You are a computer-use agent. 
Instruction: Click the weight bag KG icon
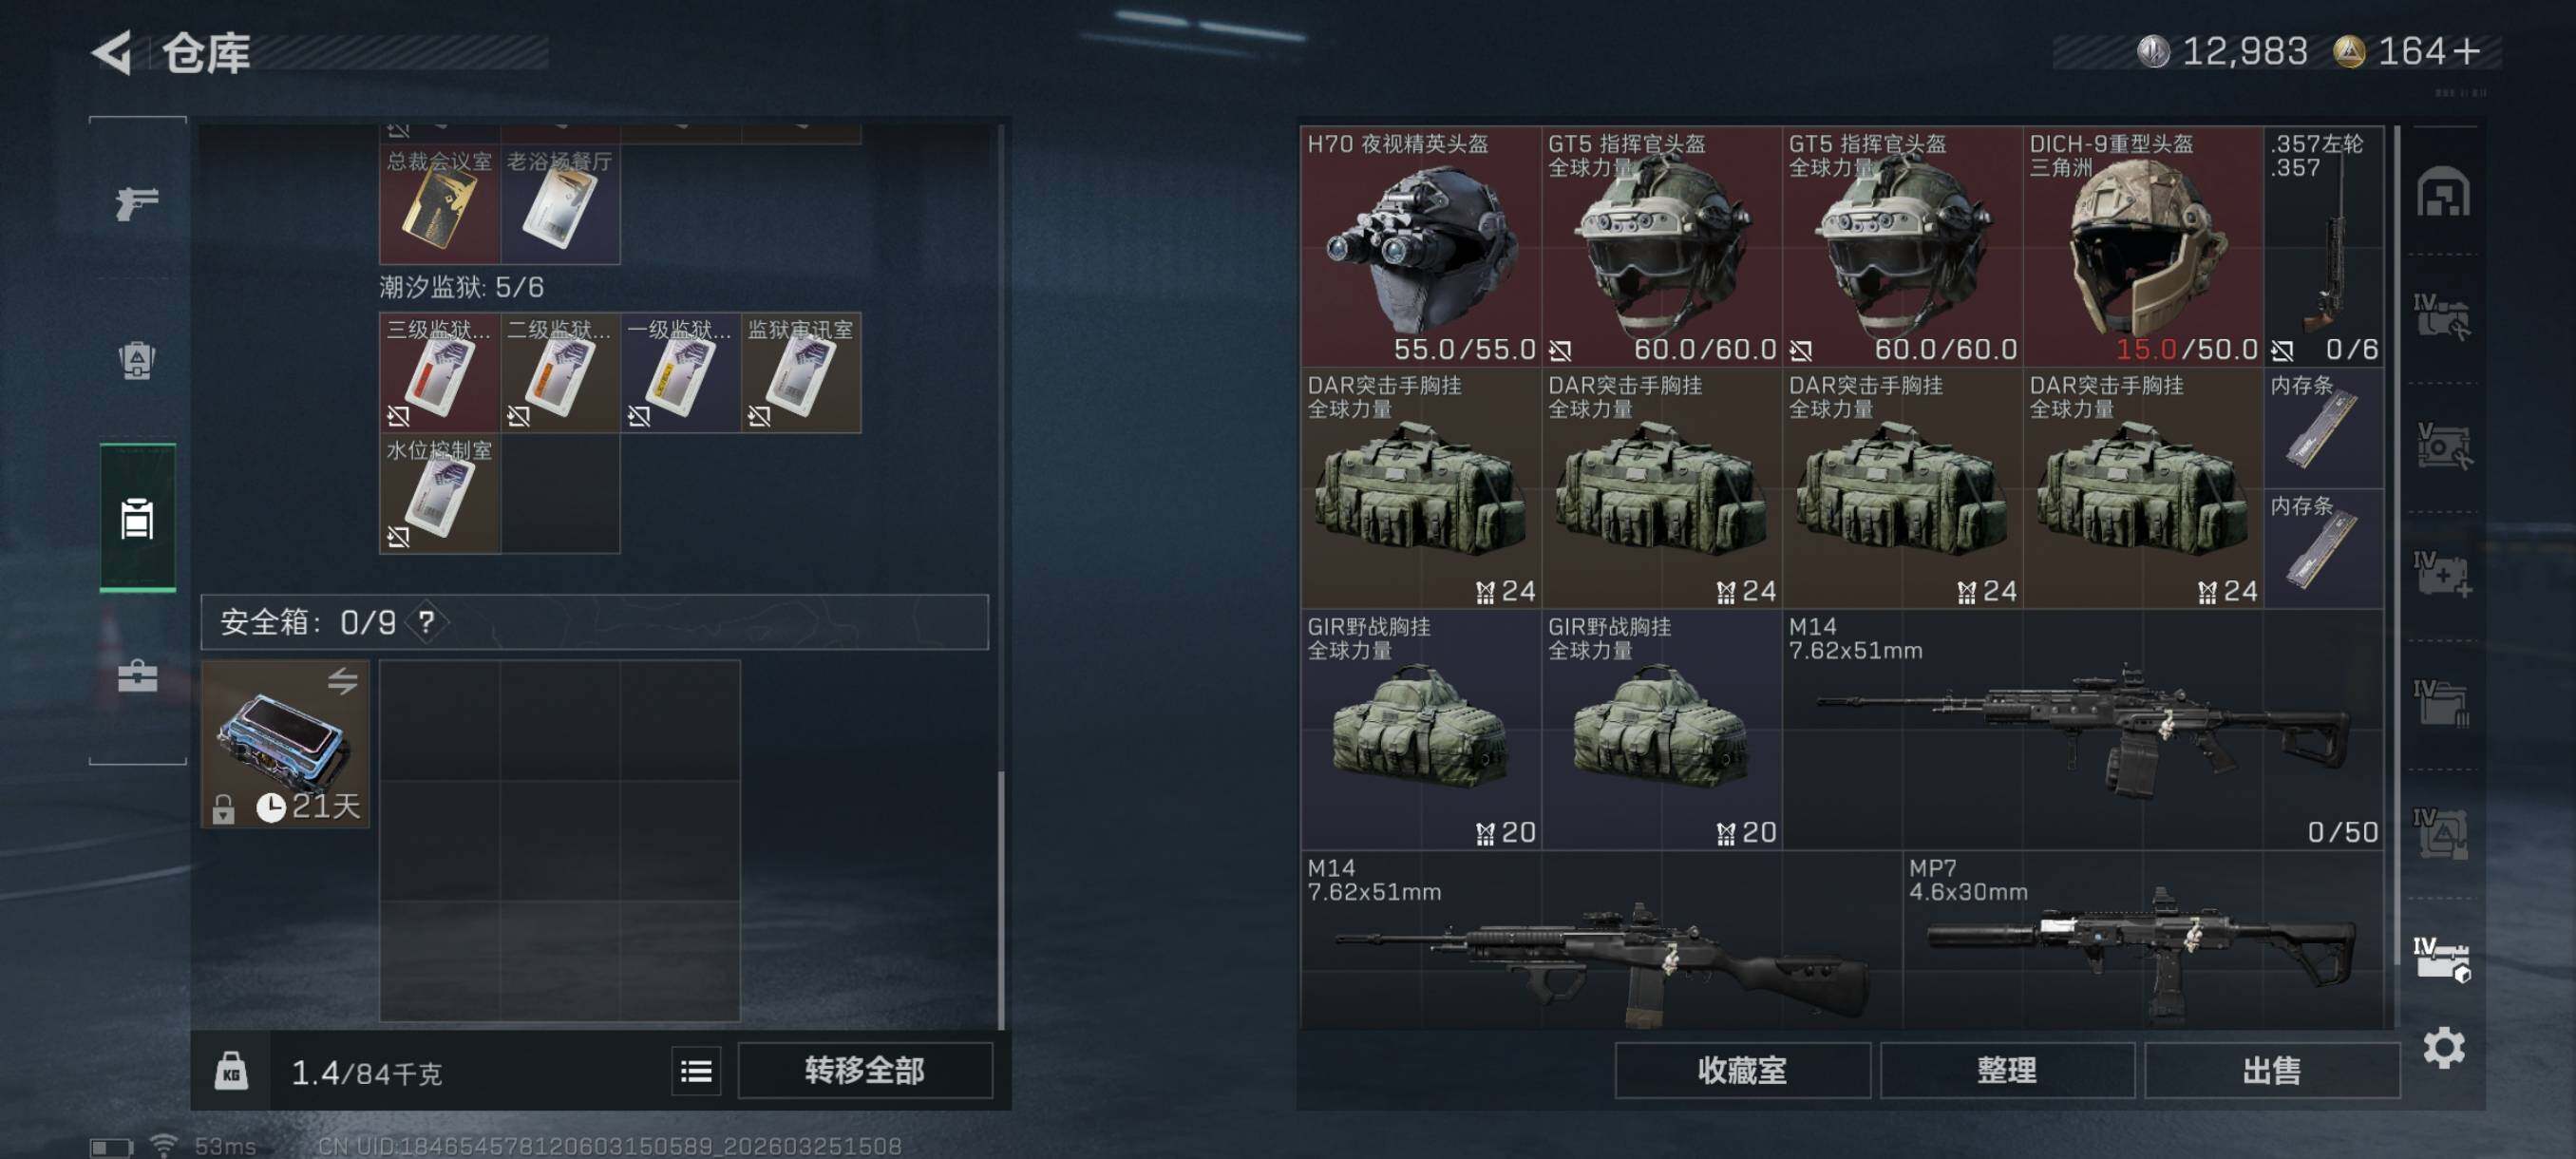click(231, 1071)
